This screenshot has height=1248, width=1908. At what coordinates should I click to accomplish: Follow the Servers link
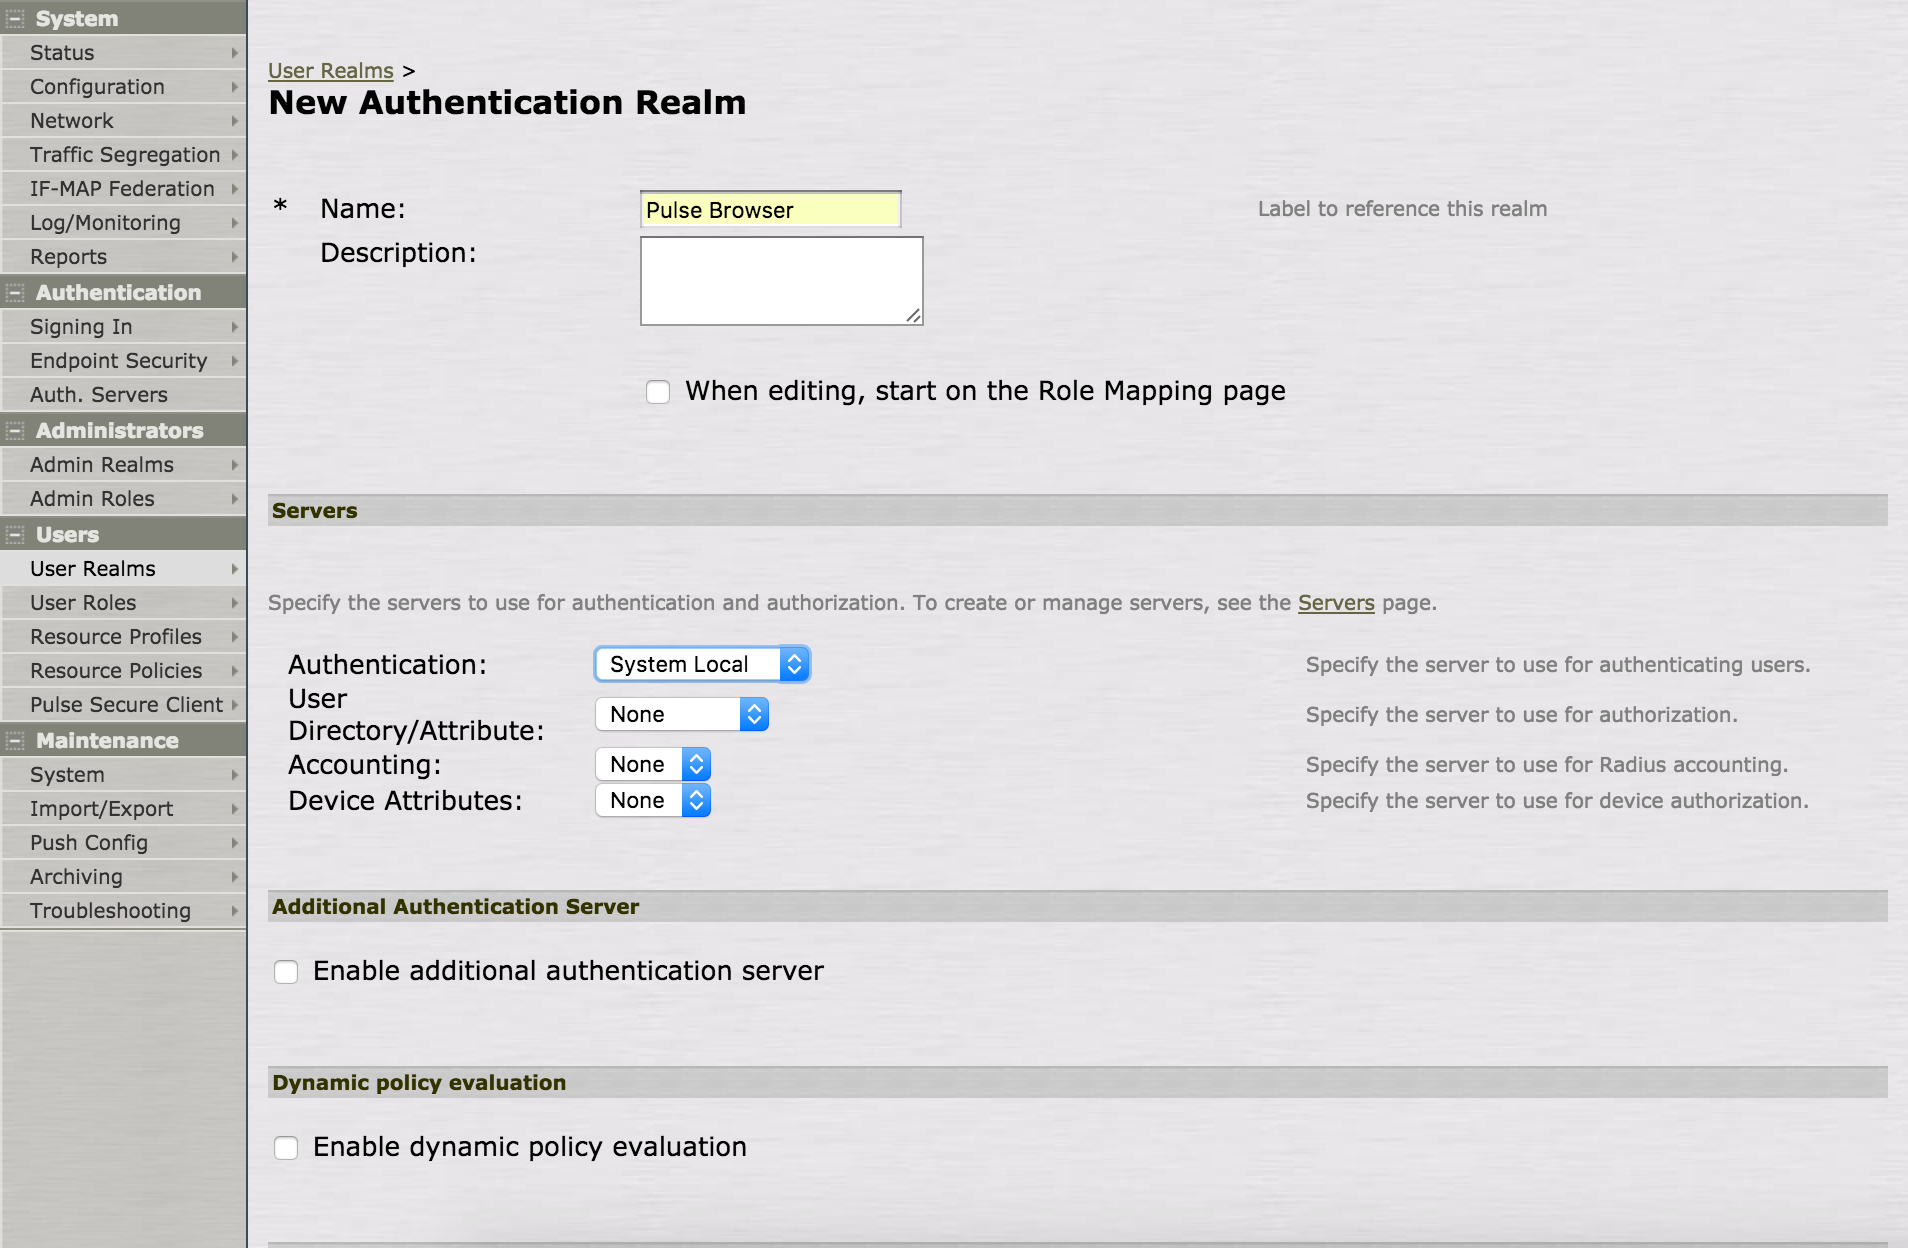1335,602
